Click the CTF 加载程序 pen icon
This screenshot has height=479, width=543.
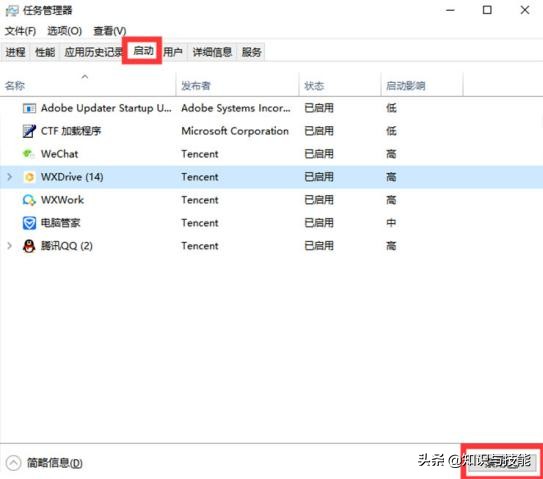tap(29, 131)
